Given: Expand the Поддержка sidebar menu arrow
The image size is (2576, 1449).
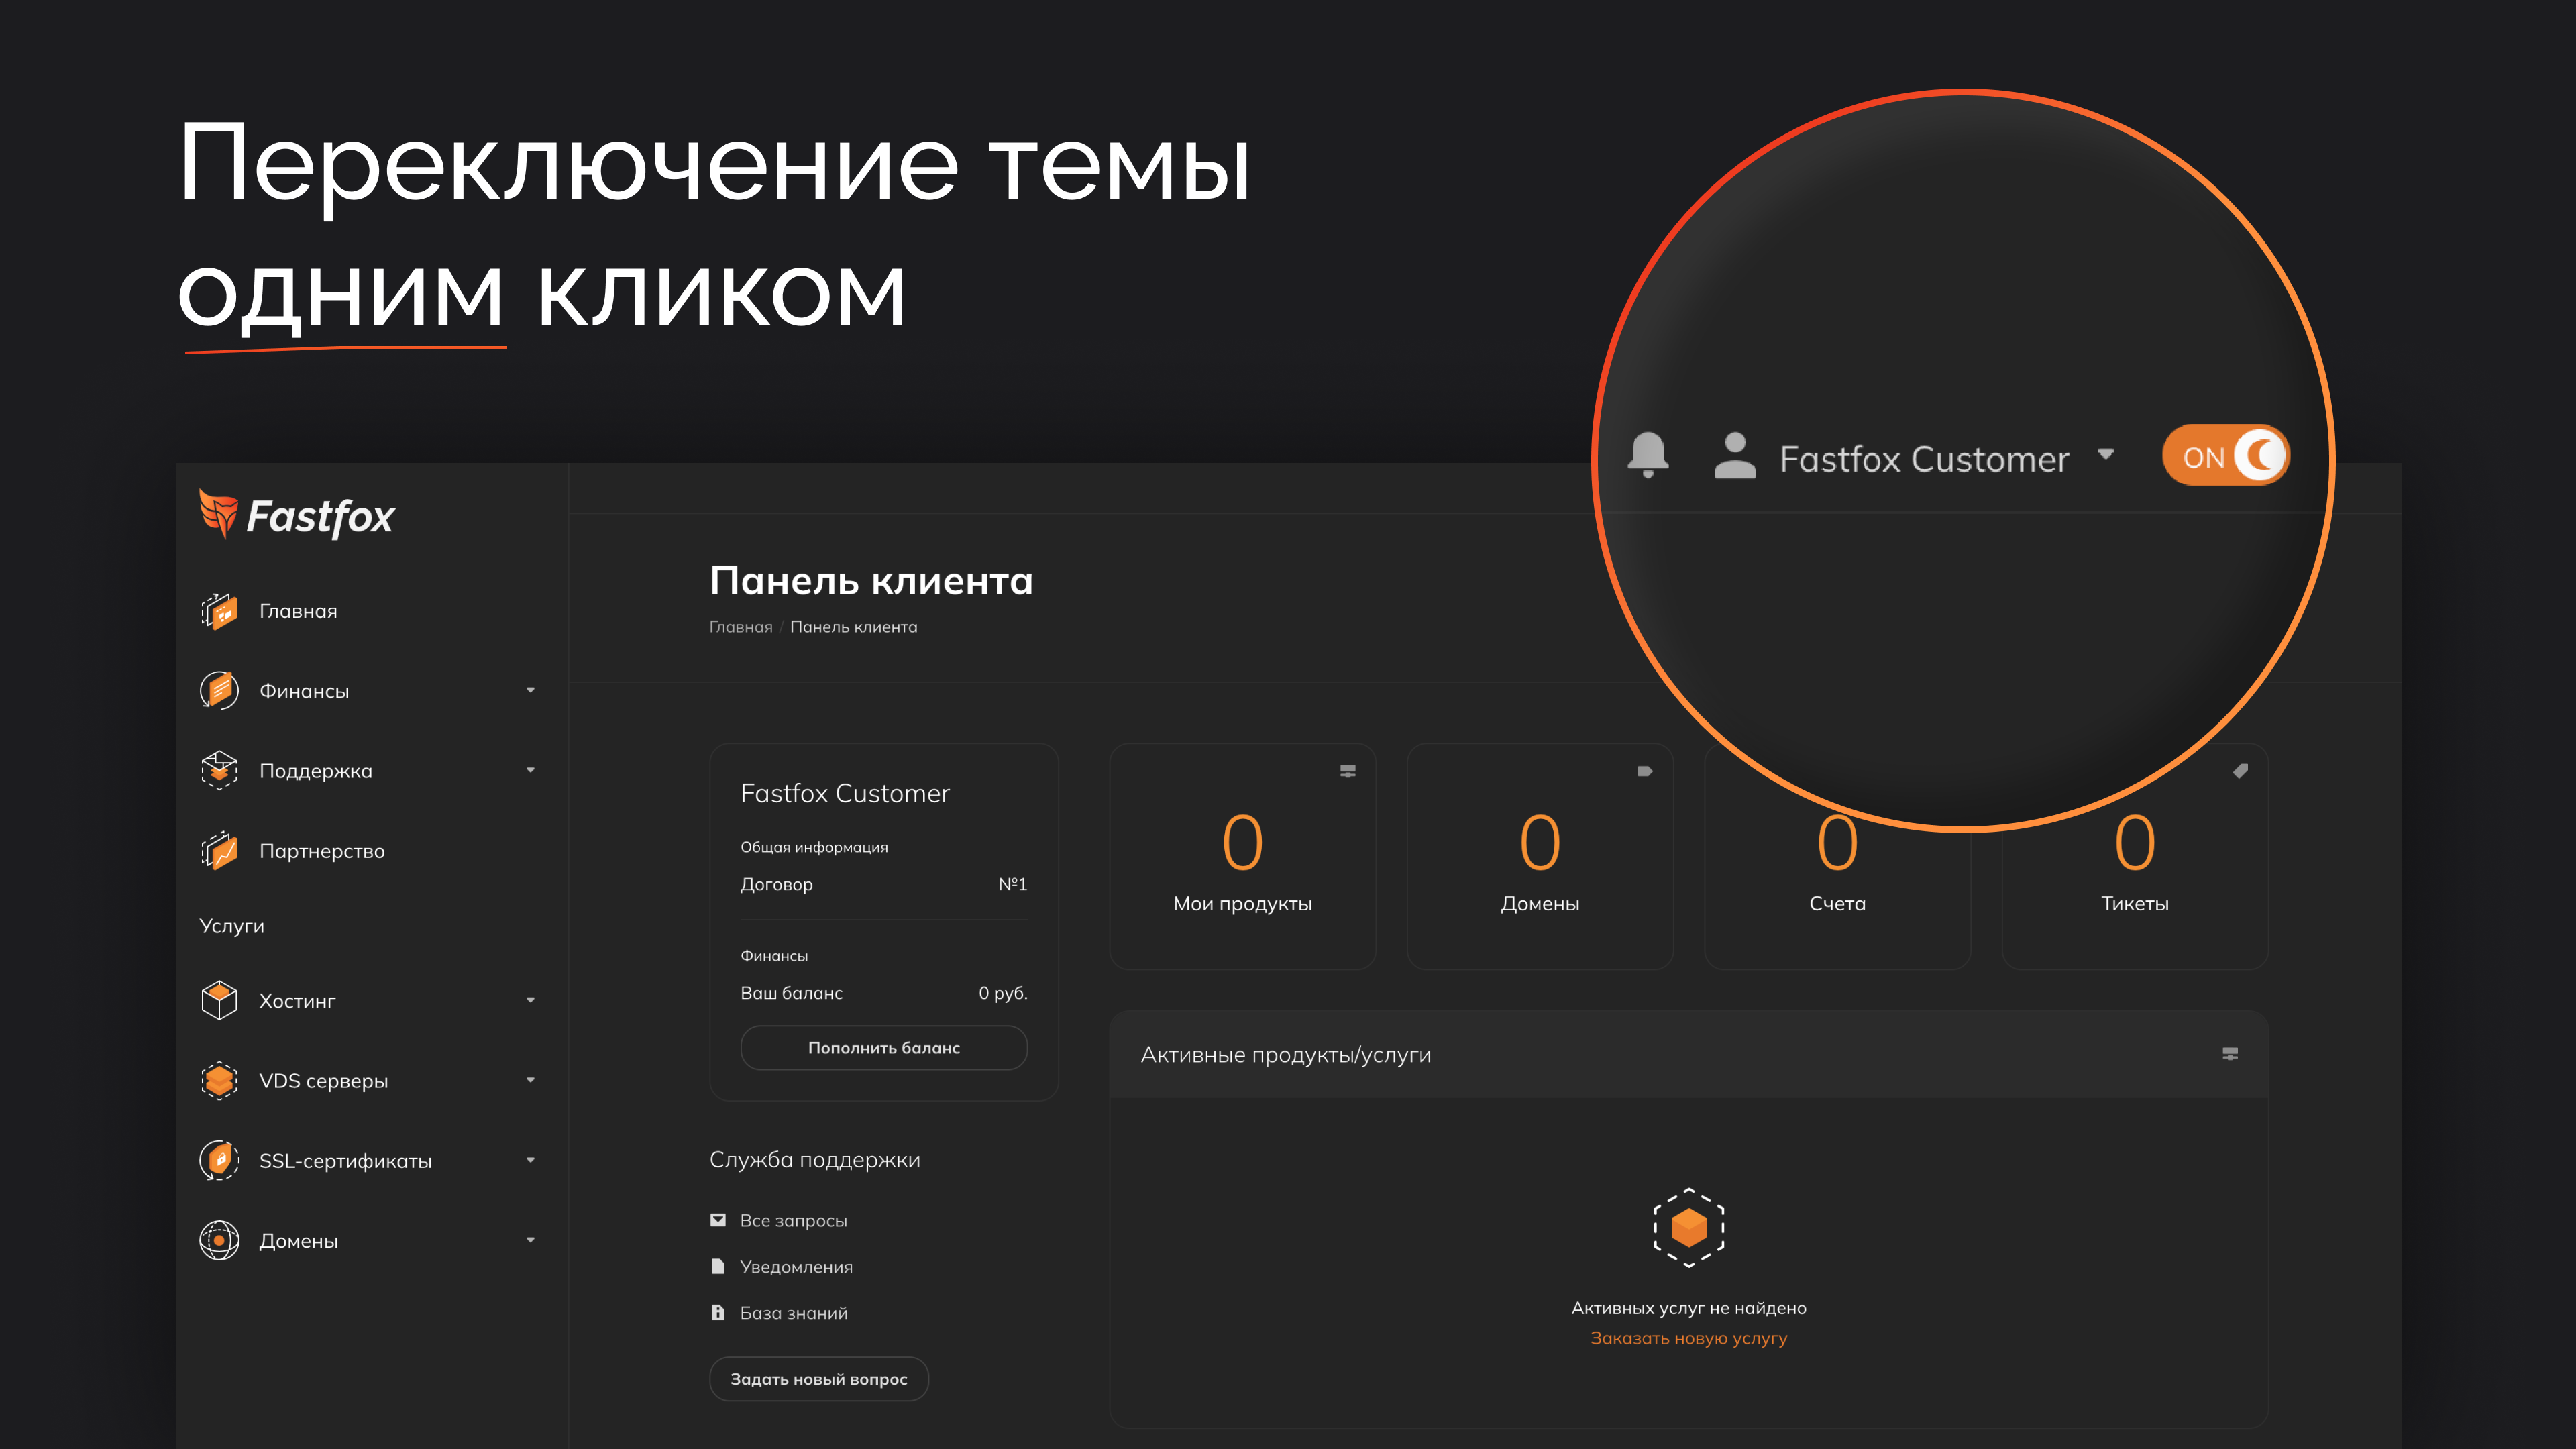Looking at the screenshot, I should 530,770.
